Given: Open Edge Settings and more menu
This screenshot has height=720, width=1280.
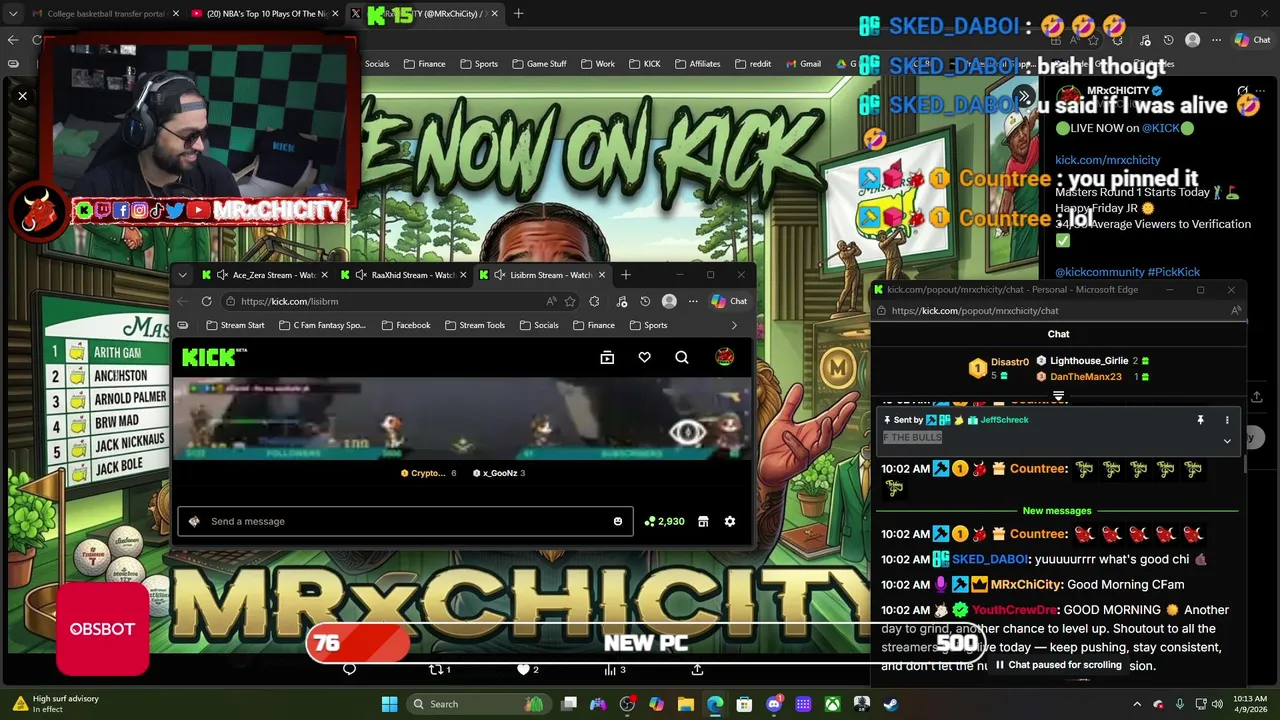Looking at the screenshot, I should pos(693,301).
